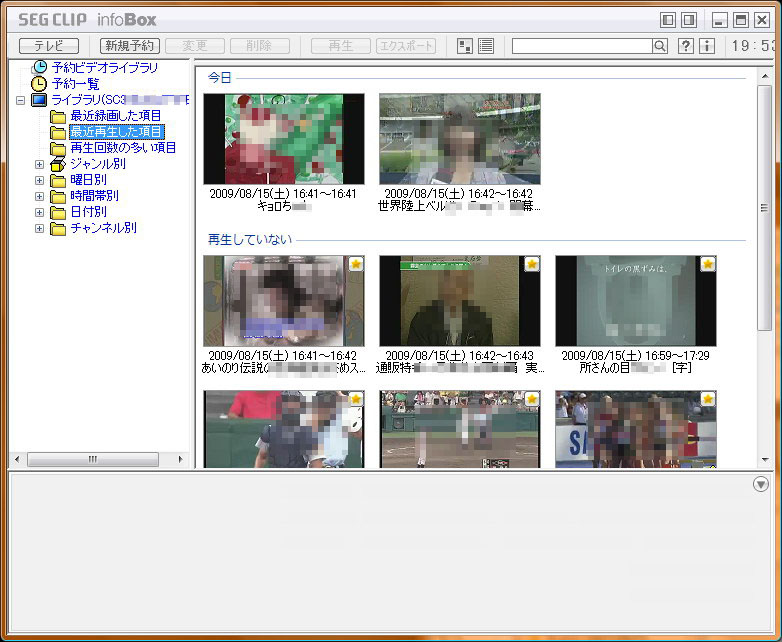Expand the チャンネル別 node
This screenshot has width=782, height=642.
coord(39,228)
